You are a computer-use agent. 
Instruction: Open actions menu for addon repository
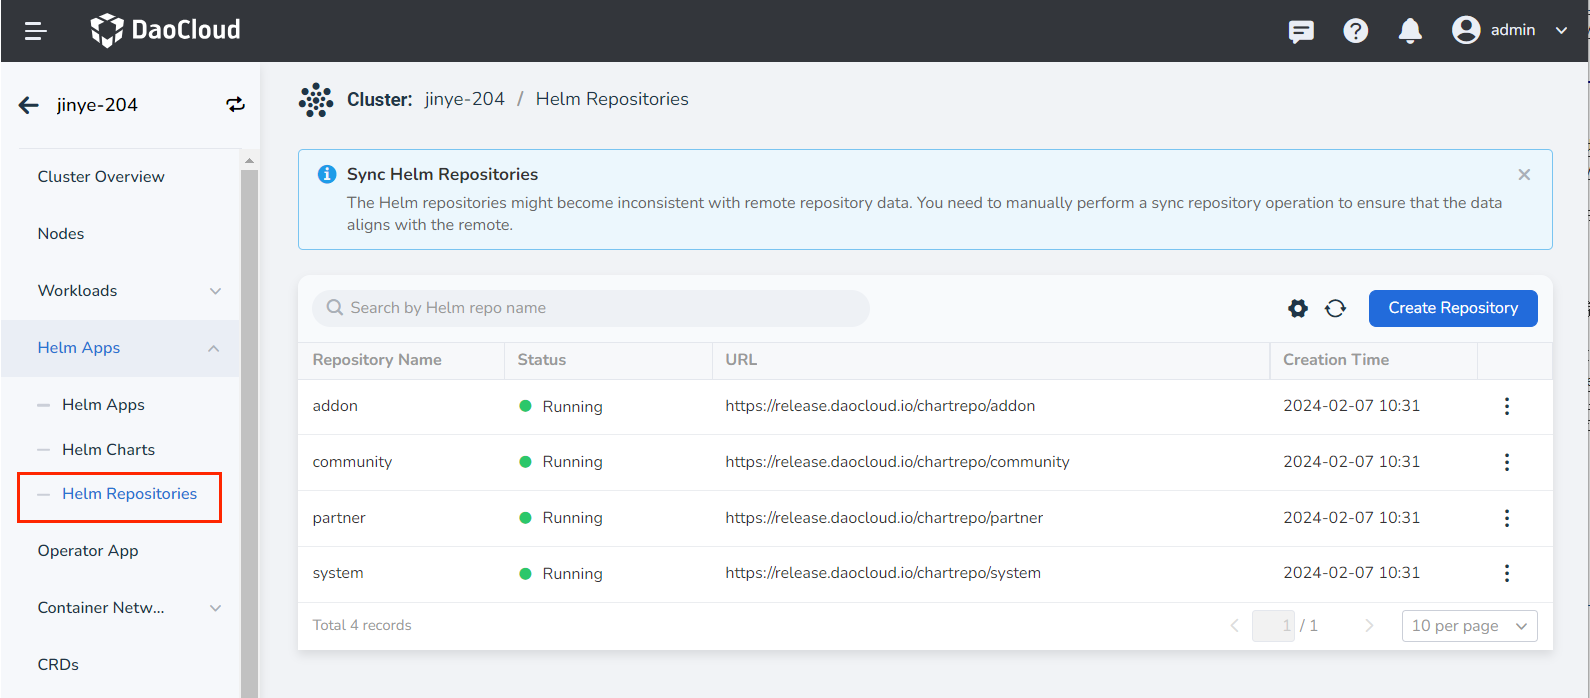[x=1506, y=406]
